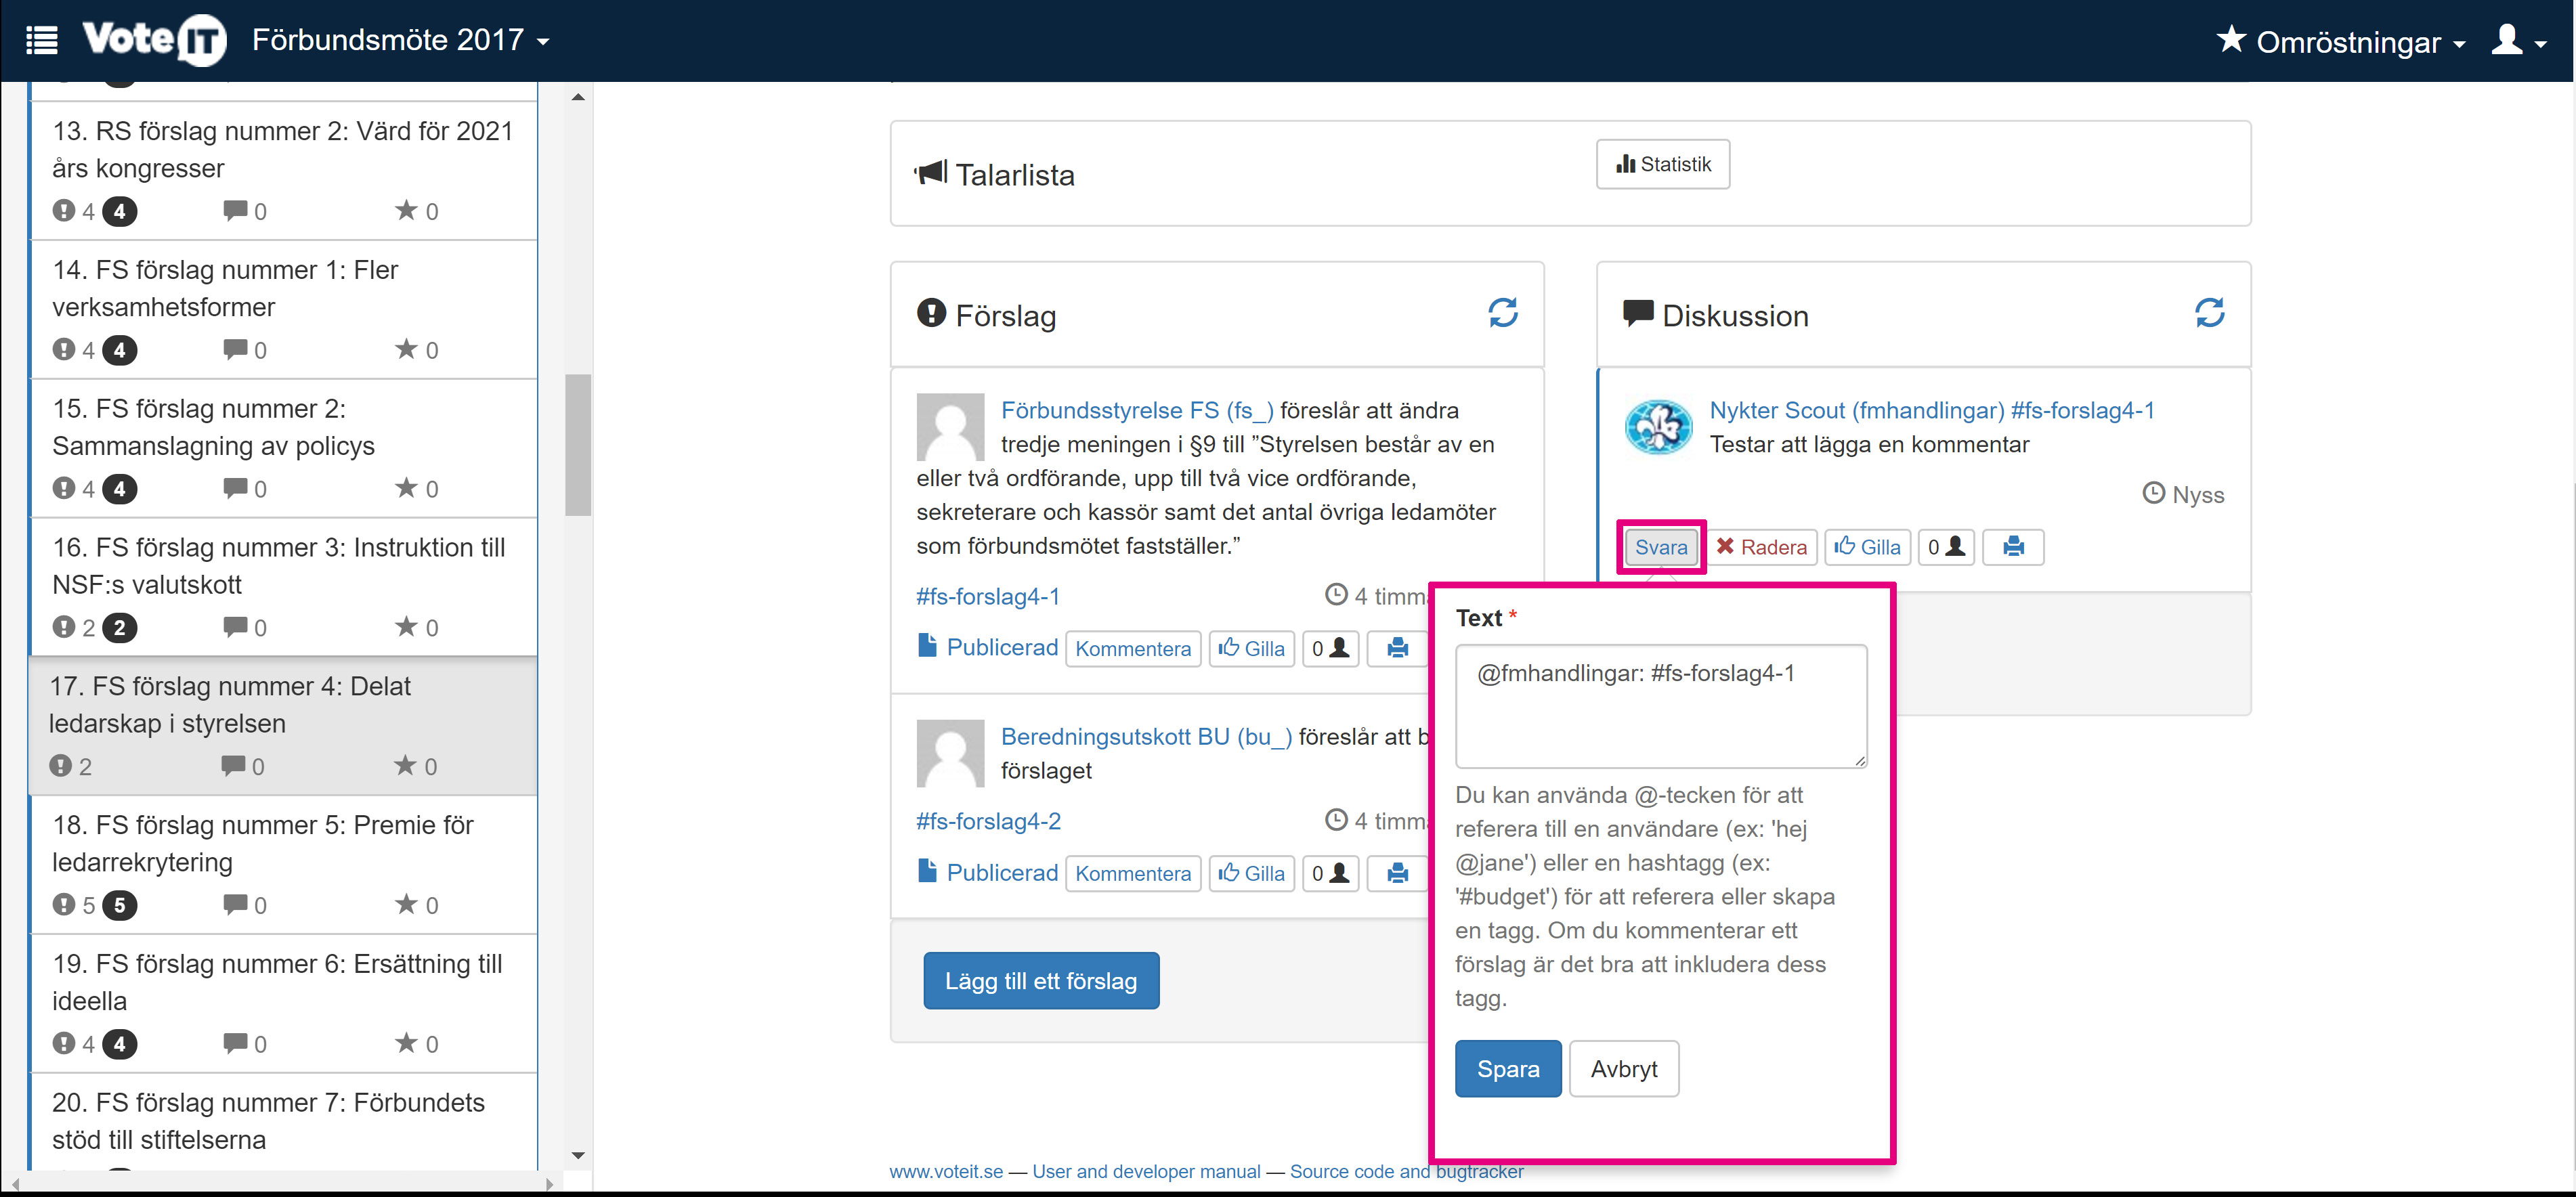Screen dimensions: 2576x1197
Task: Click Kommentera on #fs-forslag4-2 proposal
Action: coord(1133,874)
